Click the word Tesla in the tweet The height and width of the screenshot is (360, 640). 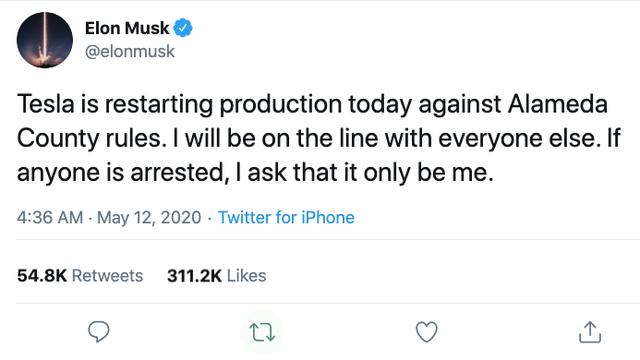(46, 104)
